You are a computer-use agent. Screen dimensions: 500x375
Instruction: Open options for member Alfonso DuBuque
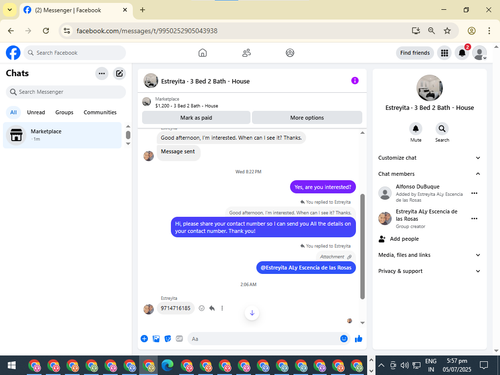[474, 193]
